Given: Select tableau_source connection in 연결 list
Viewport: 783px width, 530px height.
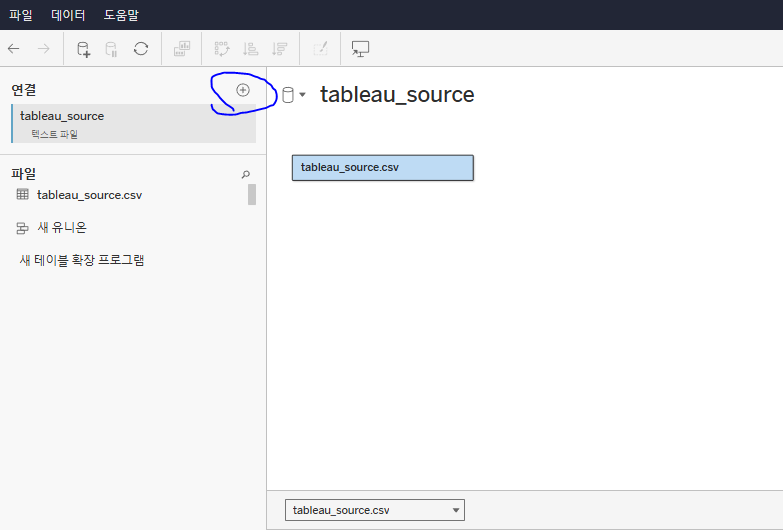Looking at the screenshot, I should pos(133,123).
